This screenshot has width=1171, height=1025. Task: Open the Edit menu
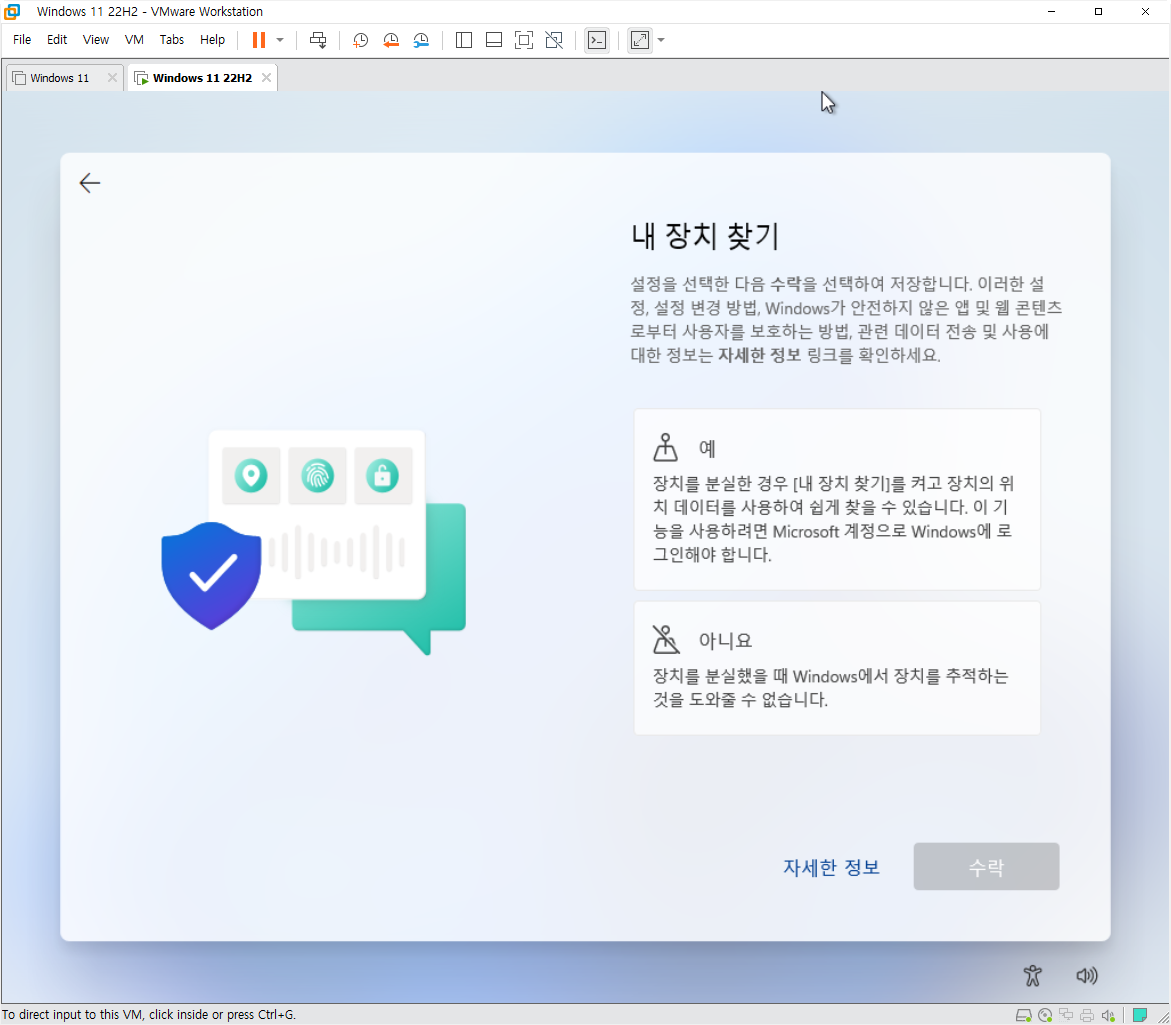[57, 40]
